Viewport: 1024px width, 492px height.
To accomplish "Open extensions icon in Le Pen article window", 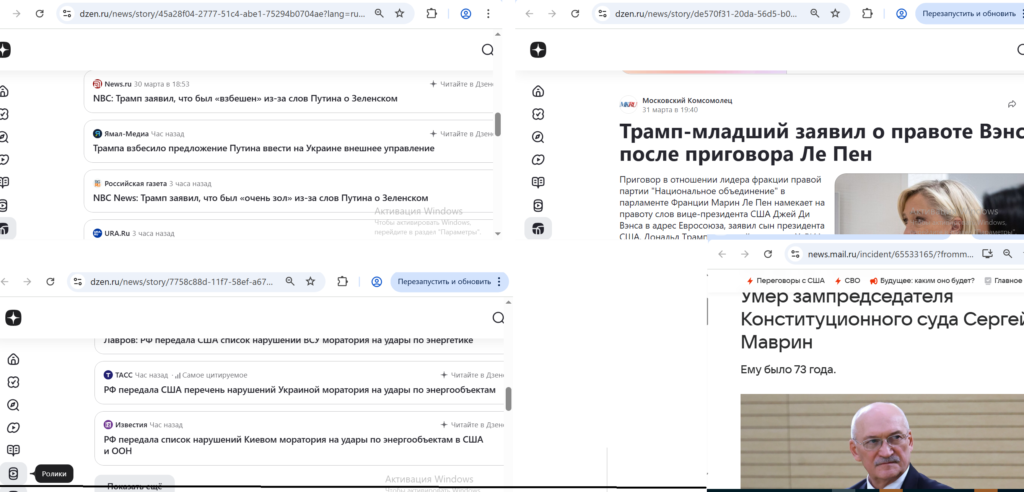I will (867, 13).
